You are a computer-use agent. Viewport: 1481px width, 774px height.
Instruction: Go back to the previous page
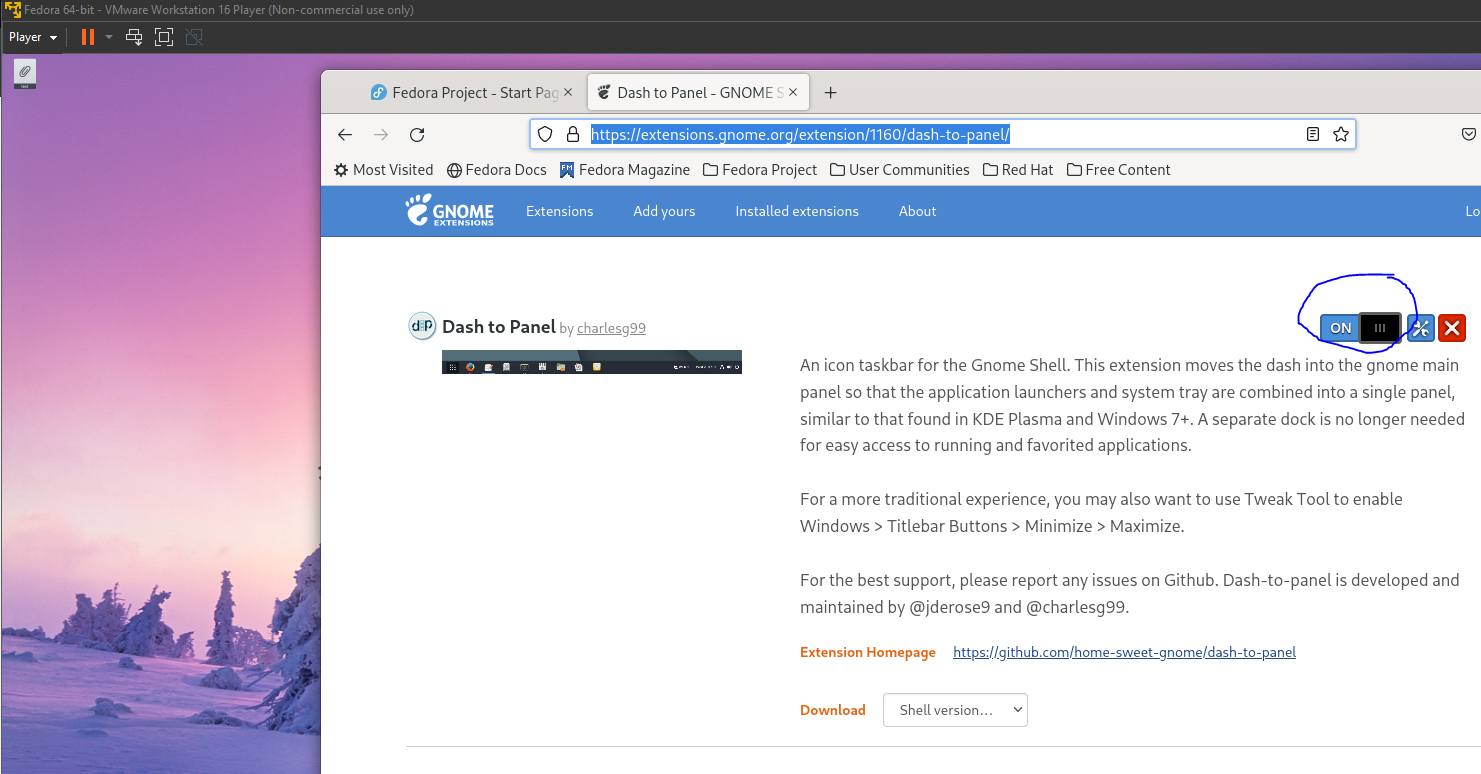pos(345,134)
